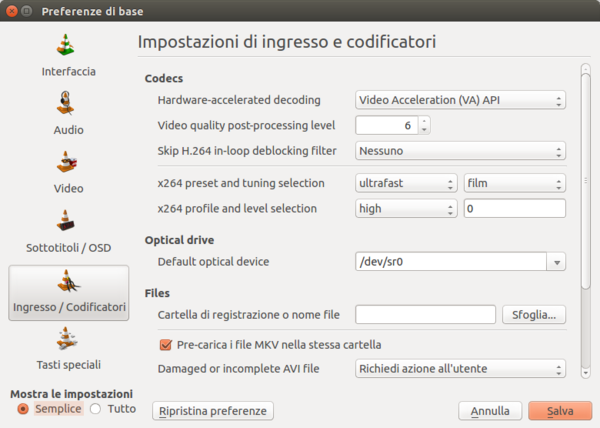
Task: Click the Cartella di registrazione text field
Action: tap(425, 315)
